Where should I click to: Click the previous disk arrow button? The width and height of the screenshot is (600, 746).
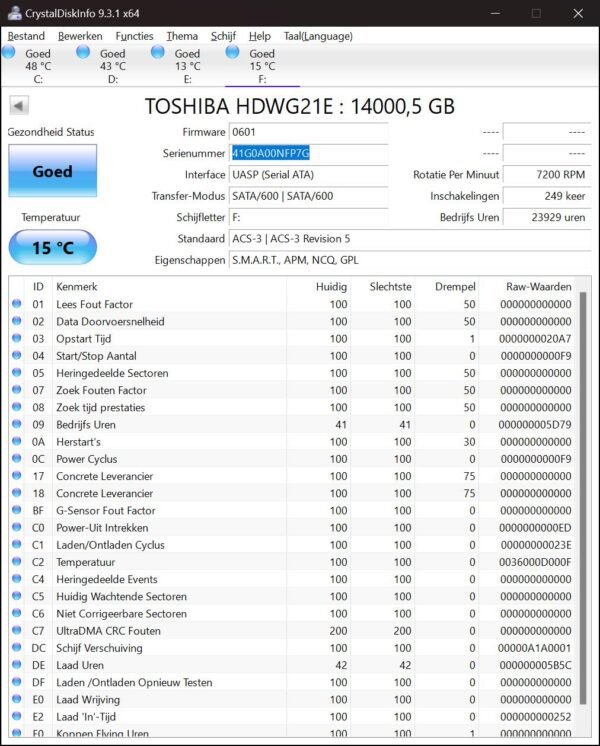[19, 105]
